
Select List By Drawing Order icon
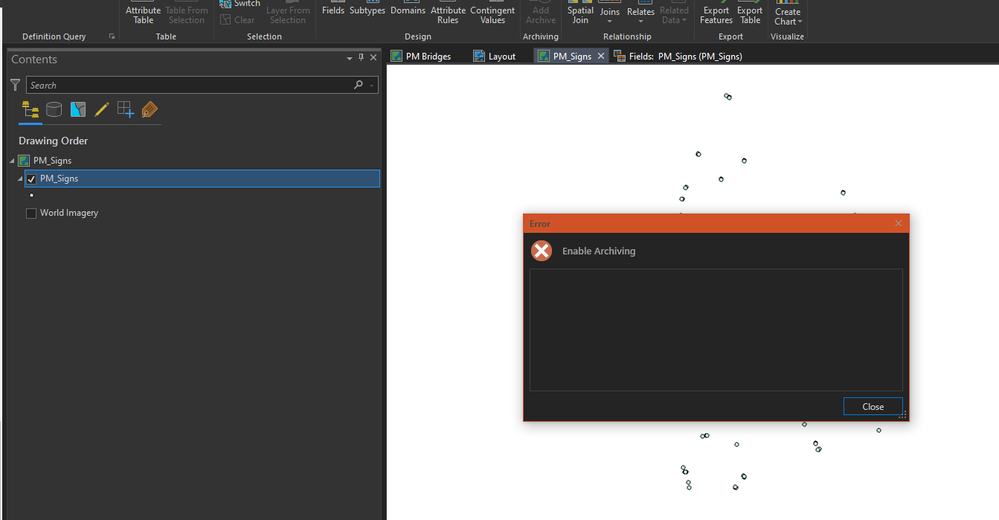pyautogui.click(x=30, y=110)
